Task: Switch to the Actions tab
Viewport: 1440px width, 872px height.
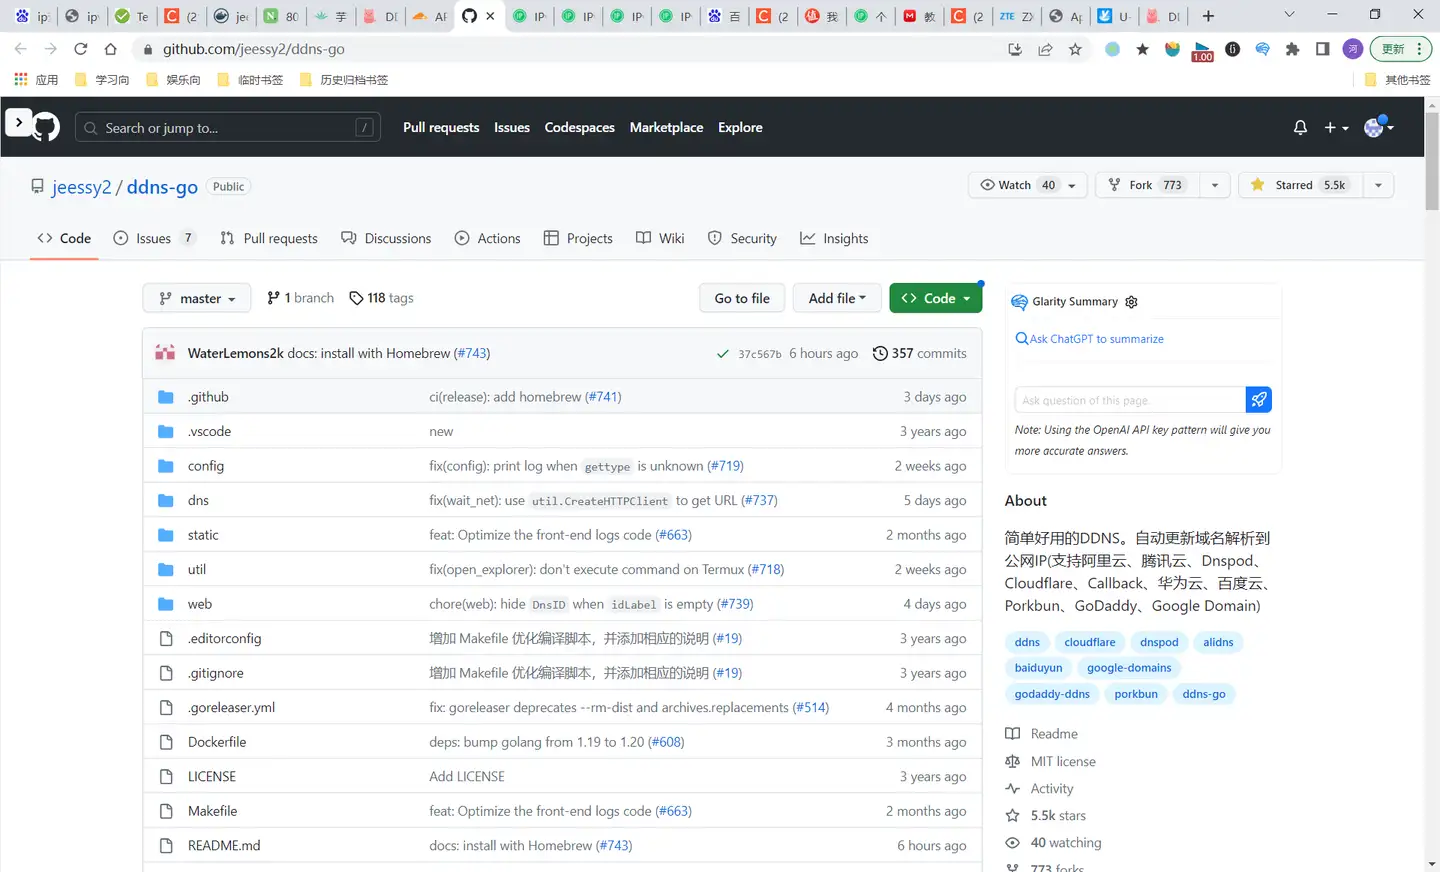Action: point(487,238)
